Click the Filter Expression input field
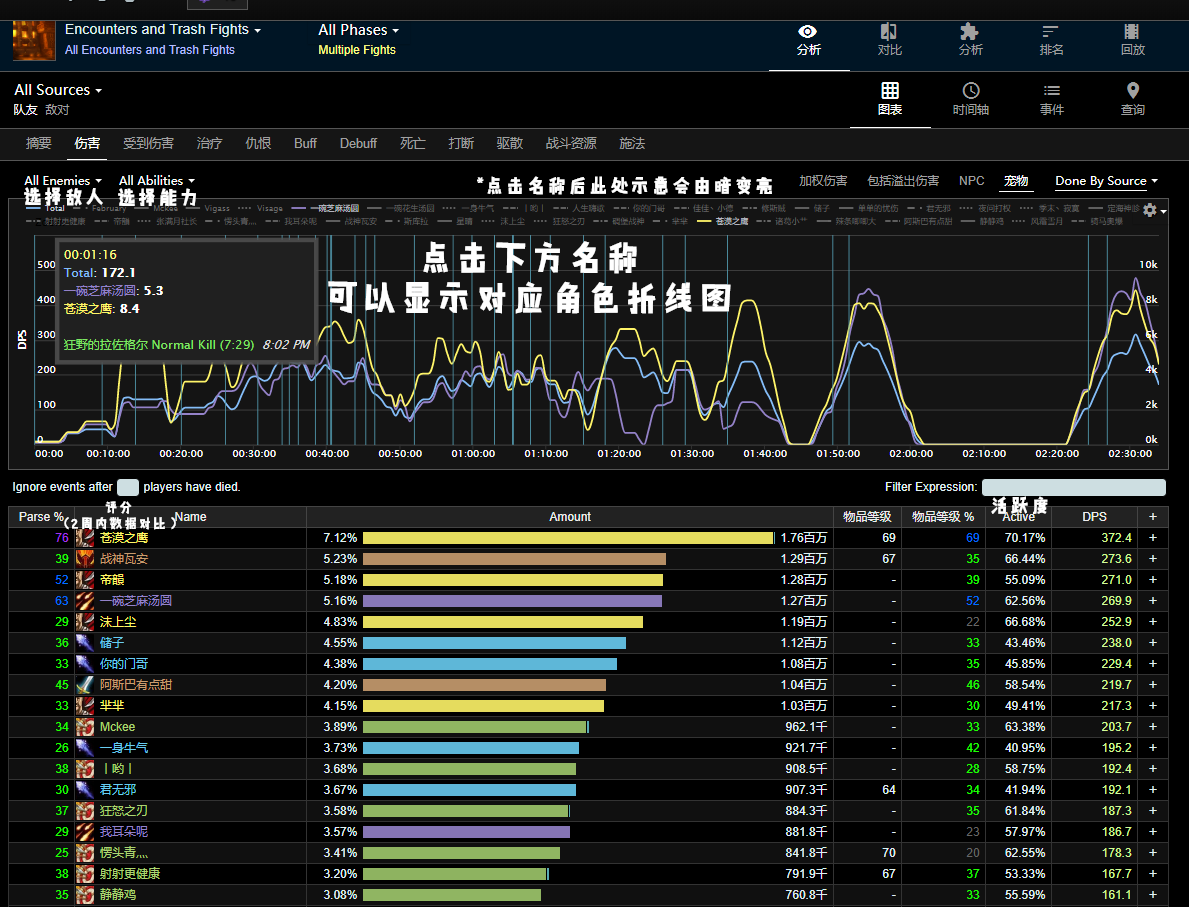Screen dimensions: 1189x907 point(1073,487)
